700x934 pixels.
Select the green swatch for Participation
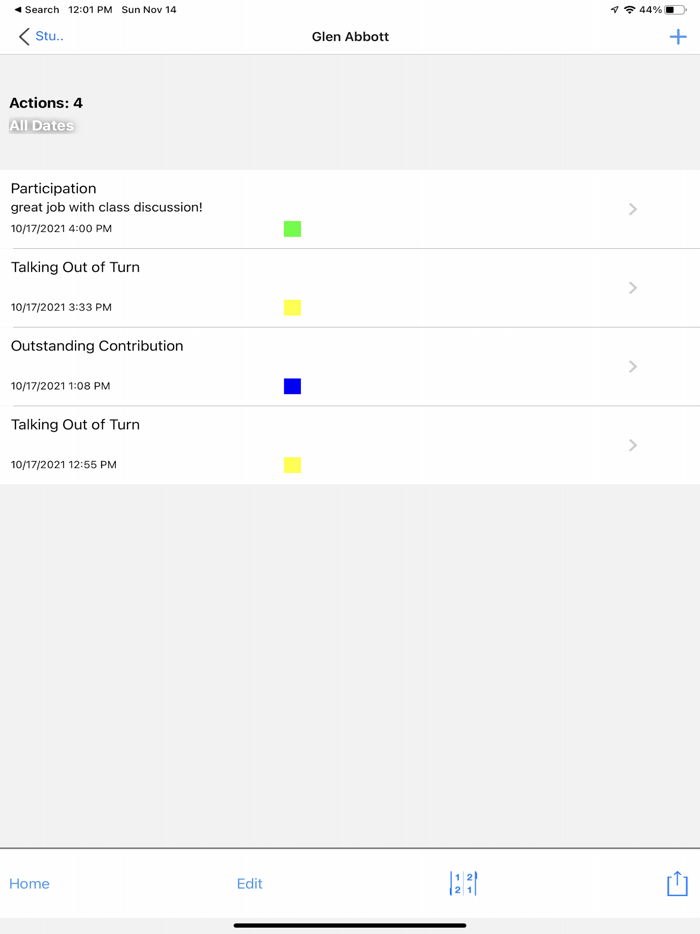(292, 229)
